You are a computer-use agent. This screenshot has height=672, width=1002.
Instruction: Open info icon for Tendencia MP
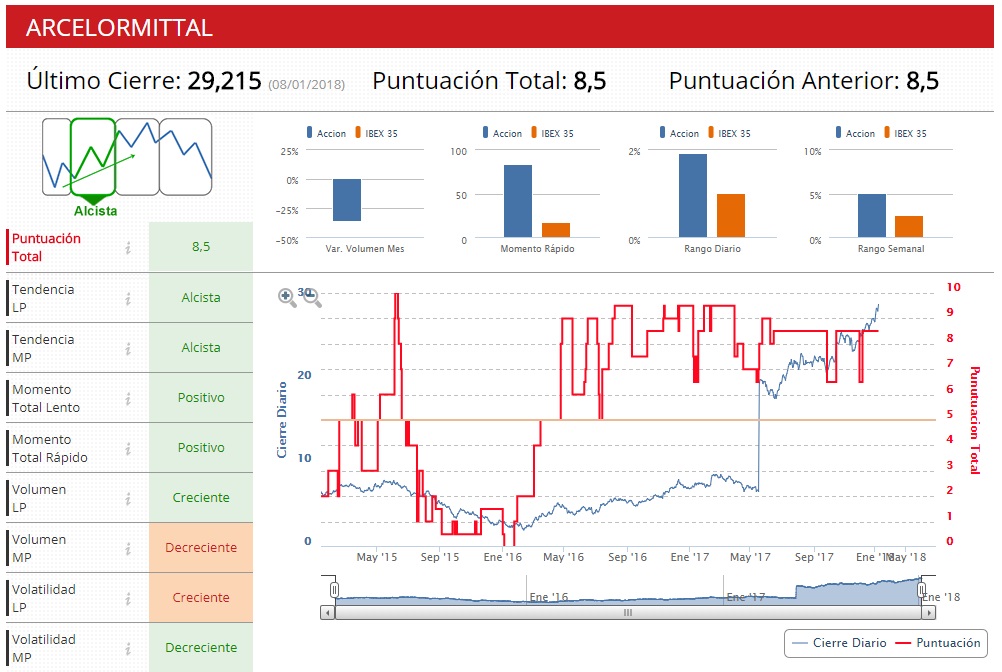(128, 348)
